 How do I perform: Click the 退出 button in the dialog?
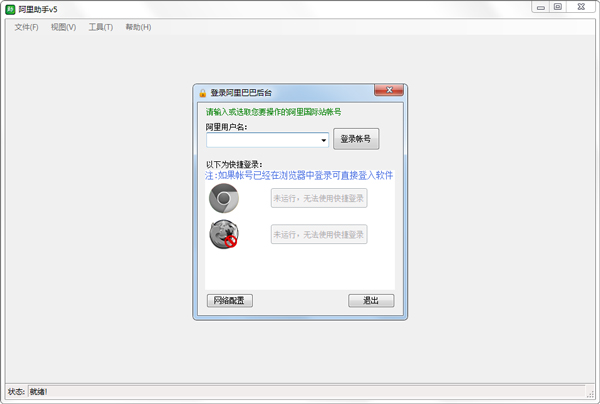click(371, 300)
